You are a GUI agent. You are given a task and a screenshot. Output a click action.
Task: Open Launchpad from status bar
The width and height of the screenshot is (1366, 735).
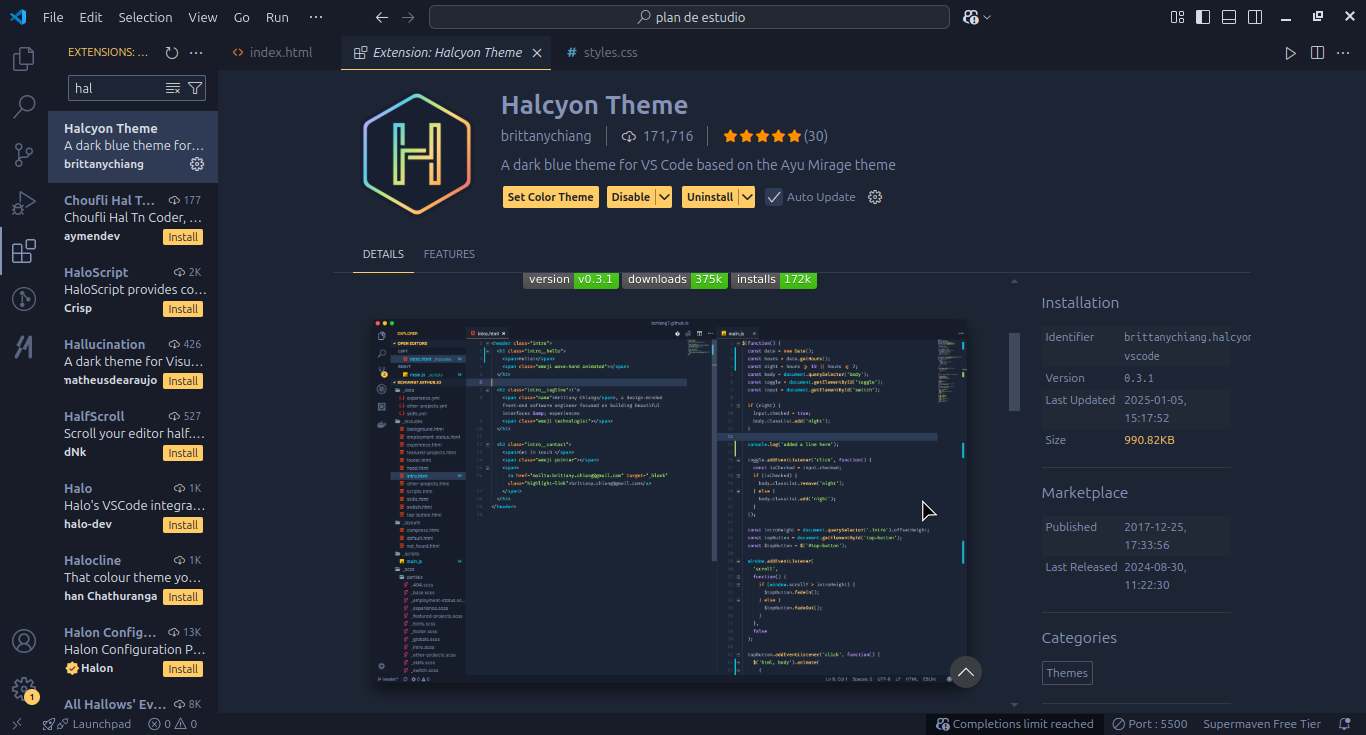(x=87, y=724)
